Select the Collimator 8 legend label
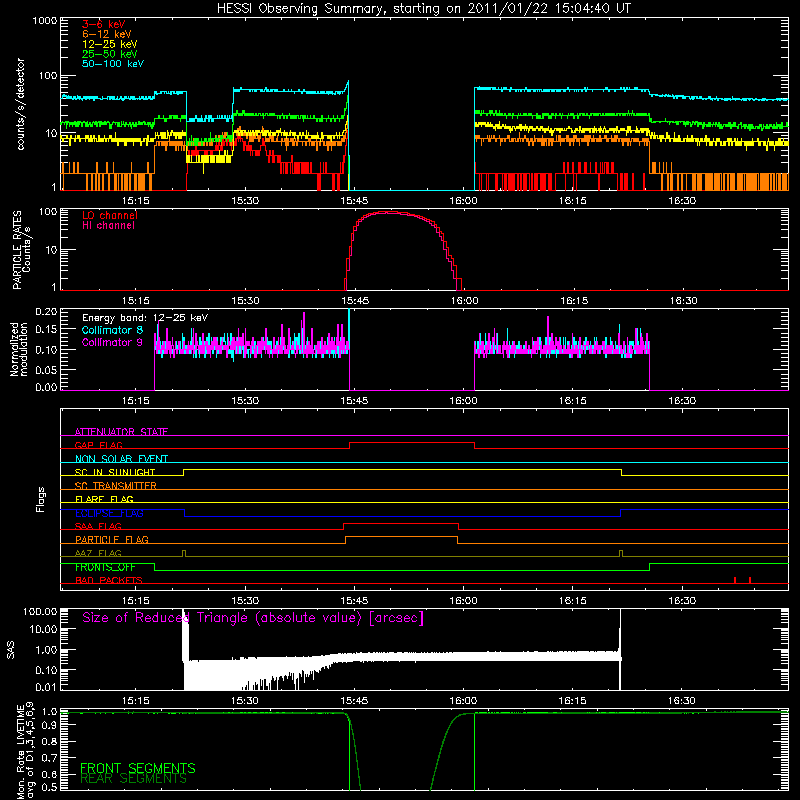This screenshot has height=800, width=800. [x=112, y=330]
